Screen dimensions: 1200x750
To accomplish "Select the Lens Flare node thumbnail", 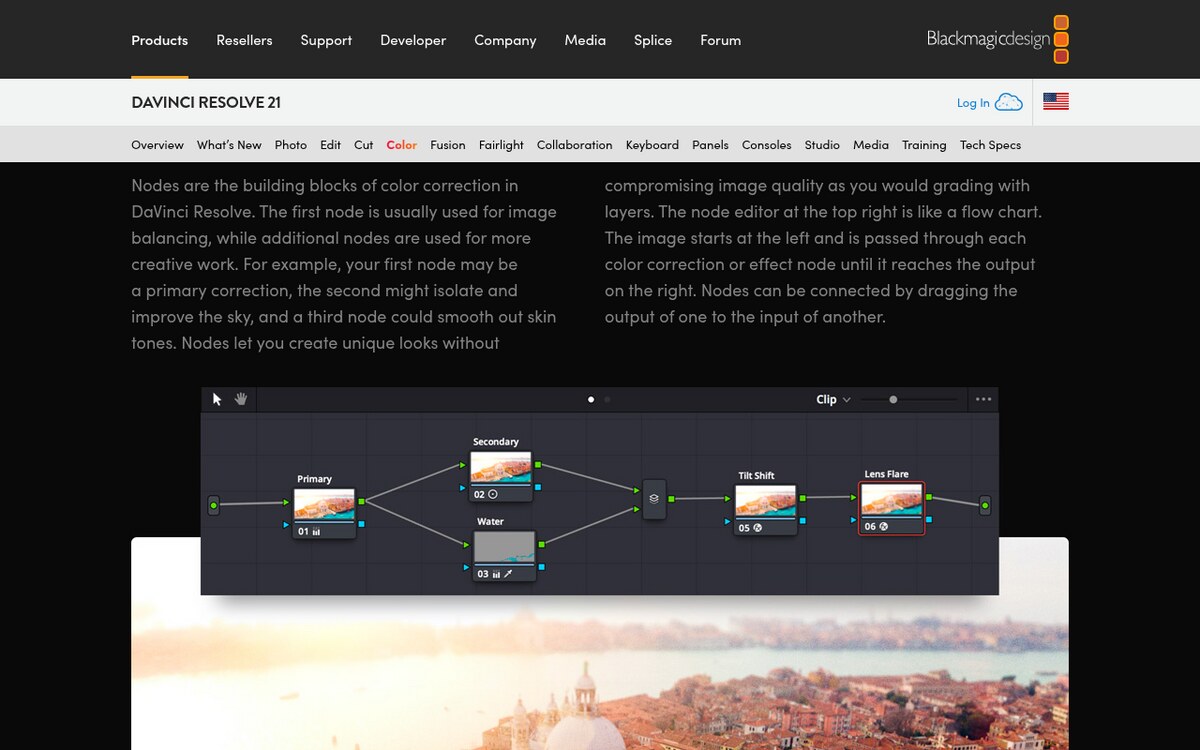I will coord(891,500).
